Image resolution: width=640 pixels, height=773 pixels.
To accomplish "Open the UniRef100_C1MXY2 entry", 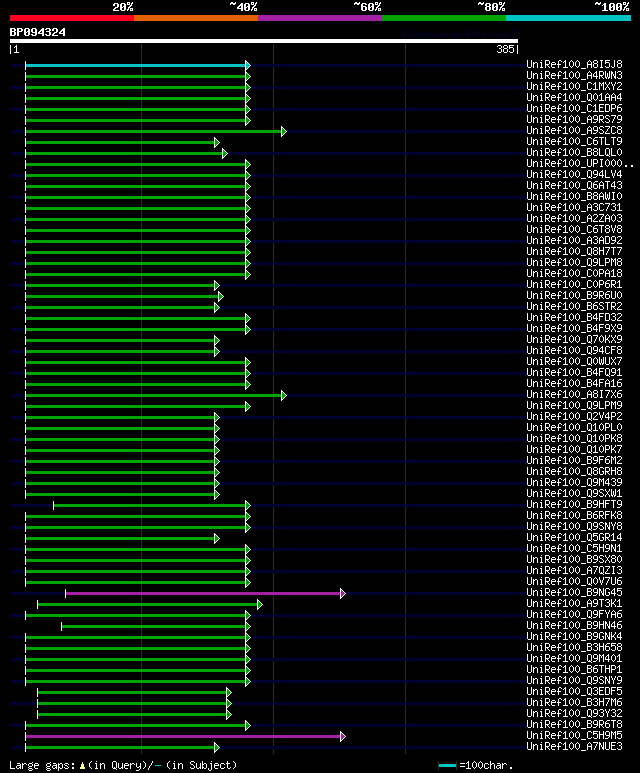I will 574,86.
